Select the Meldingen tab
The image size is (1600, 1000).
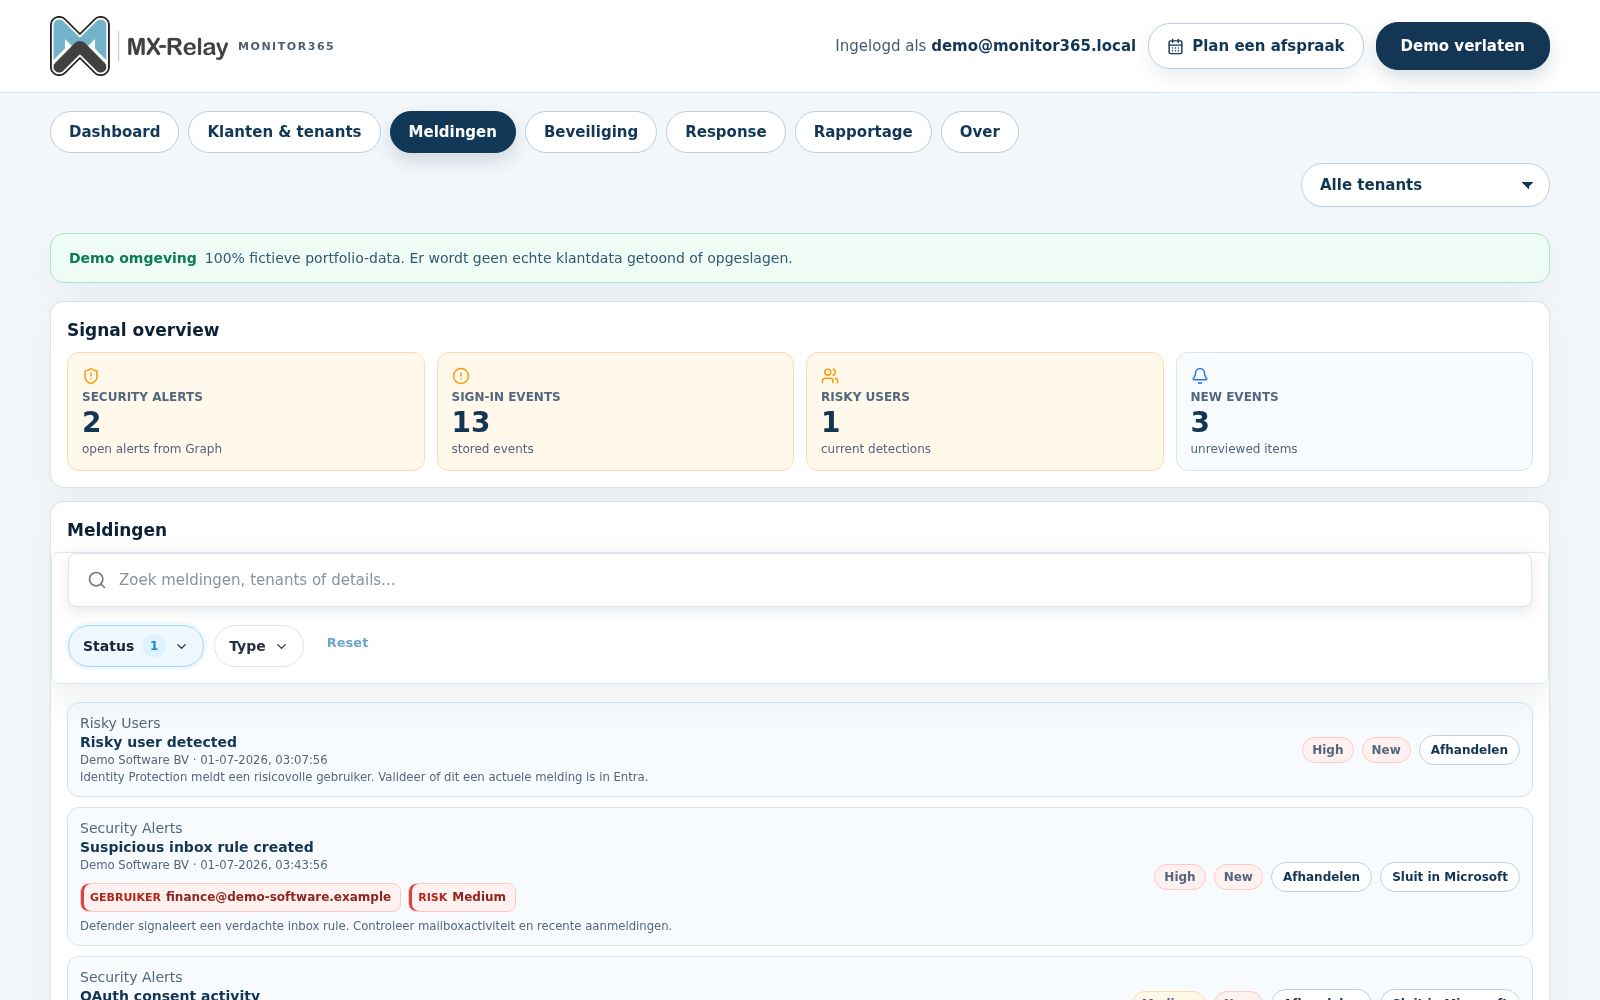tap(453, 132)
